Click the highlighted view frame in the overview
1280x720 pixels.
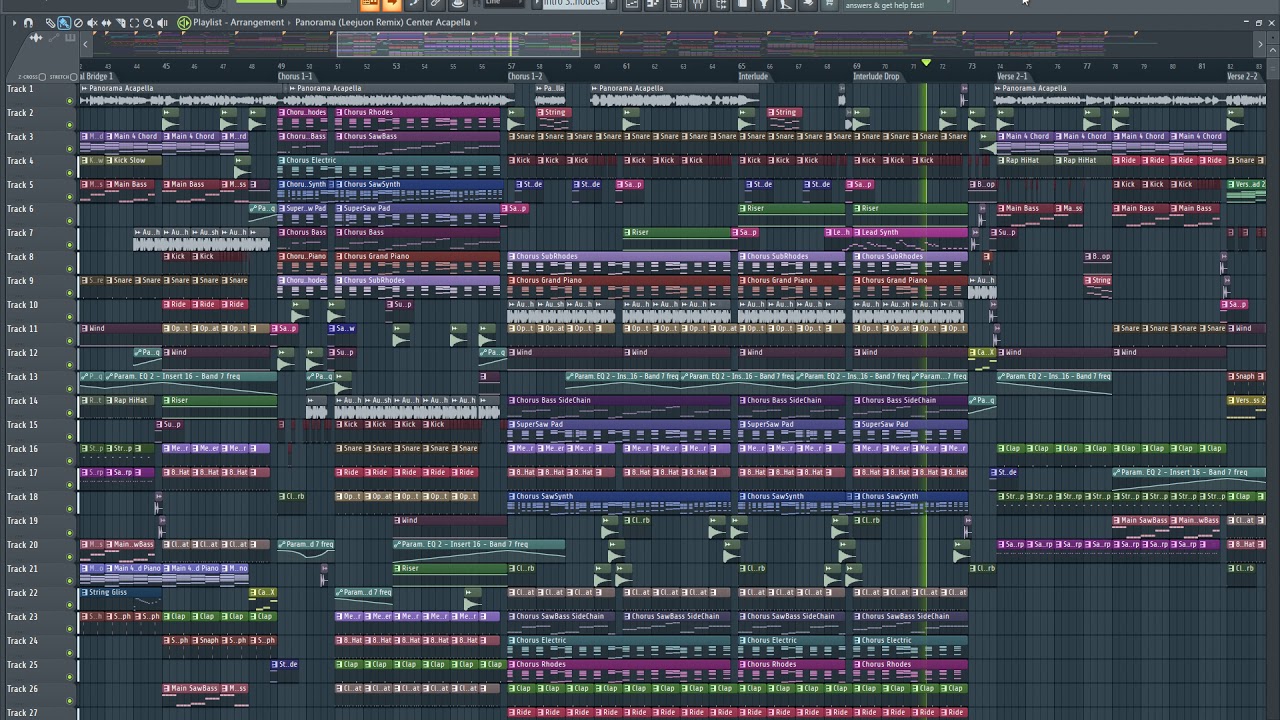tap(458, 44)
